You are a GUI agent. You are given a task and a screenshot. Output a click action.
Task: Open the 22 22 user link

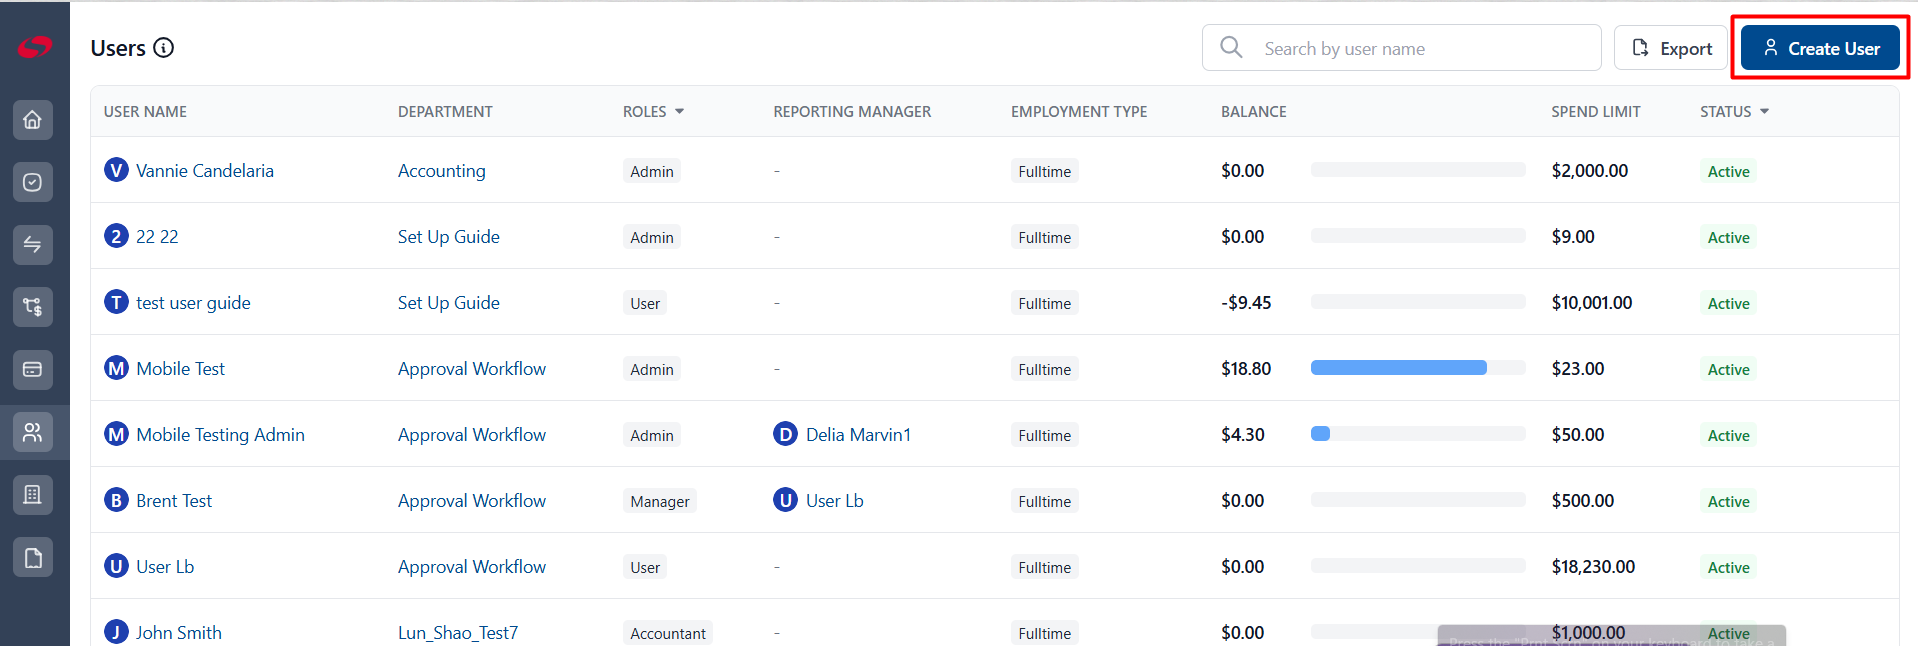pos(157,236)
